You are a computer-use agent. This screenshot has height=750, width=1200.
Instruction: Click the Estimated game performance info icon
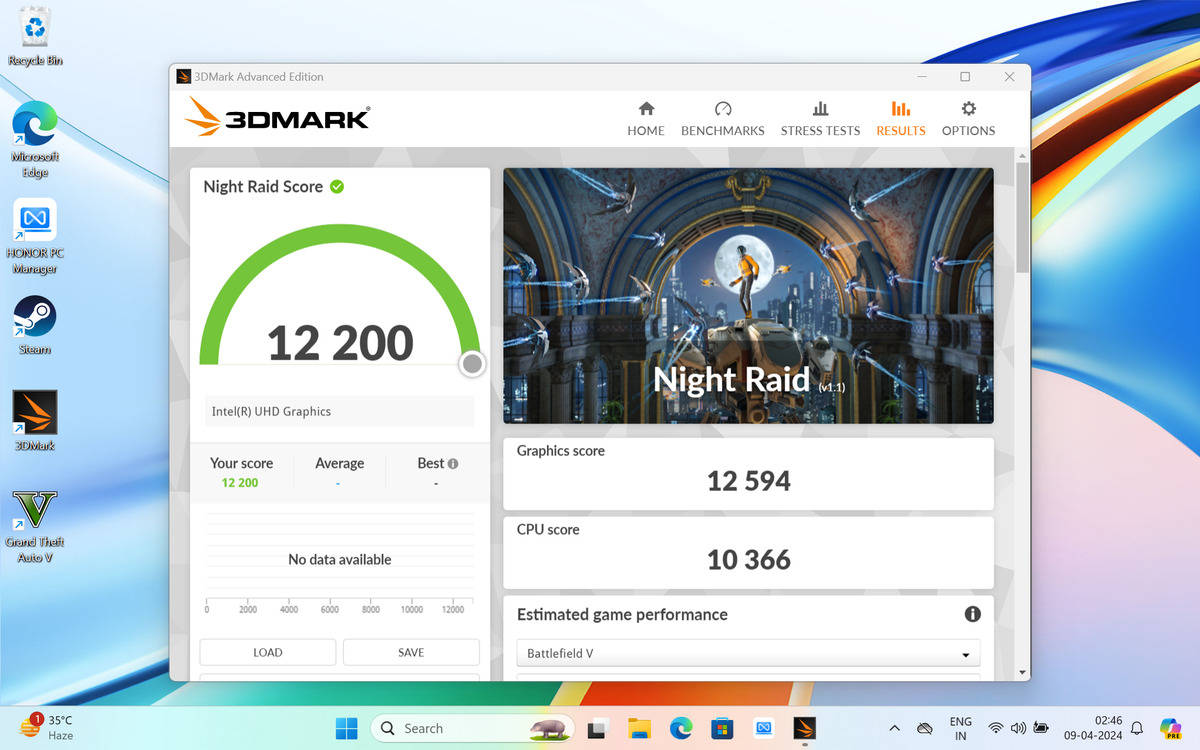972,614
